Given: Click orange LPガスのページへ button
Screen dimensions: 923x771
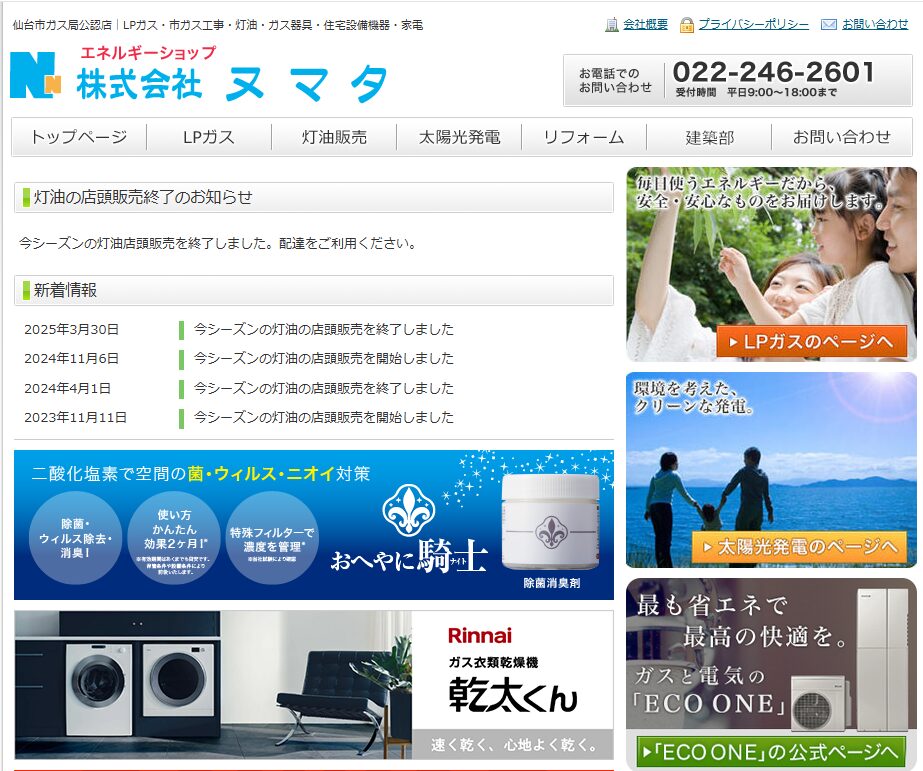Looking at the screenshot, I should [811, 342].
